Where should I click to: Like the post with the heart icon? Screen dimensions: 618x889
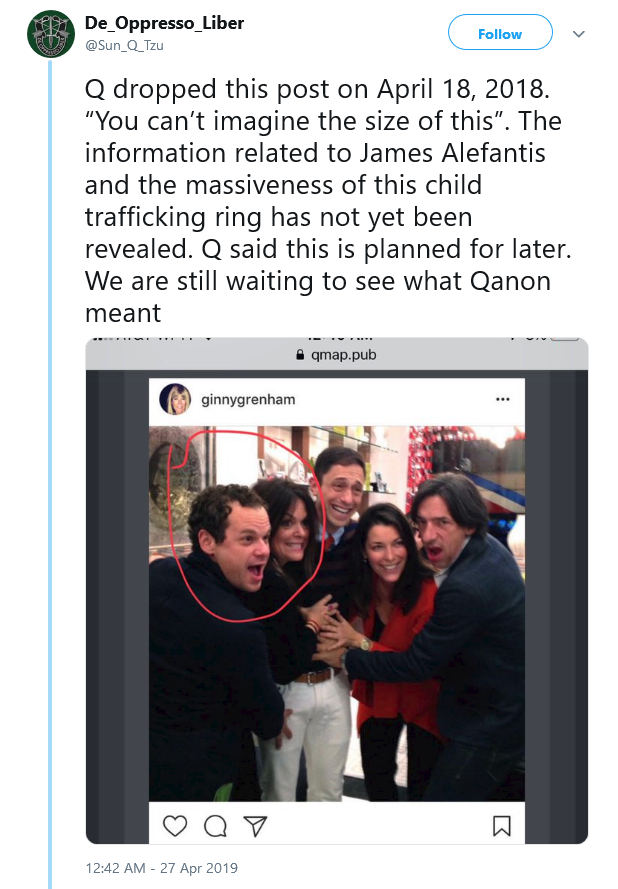[x=175, y=826]
